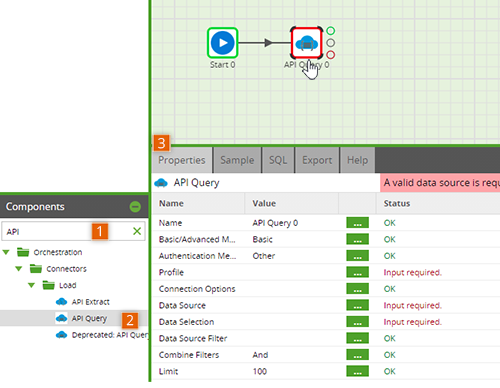
Task: Edit Limit value via ellipsis button
Action: click(357, 371)
